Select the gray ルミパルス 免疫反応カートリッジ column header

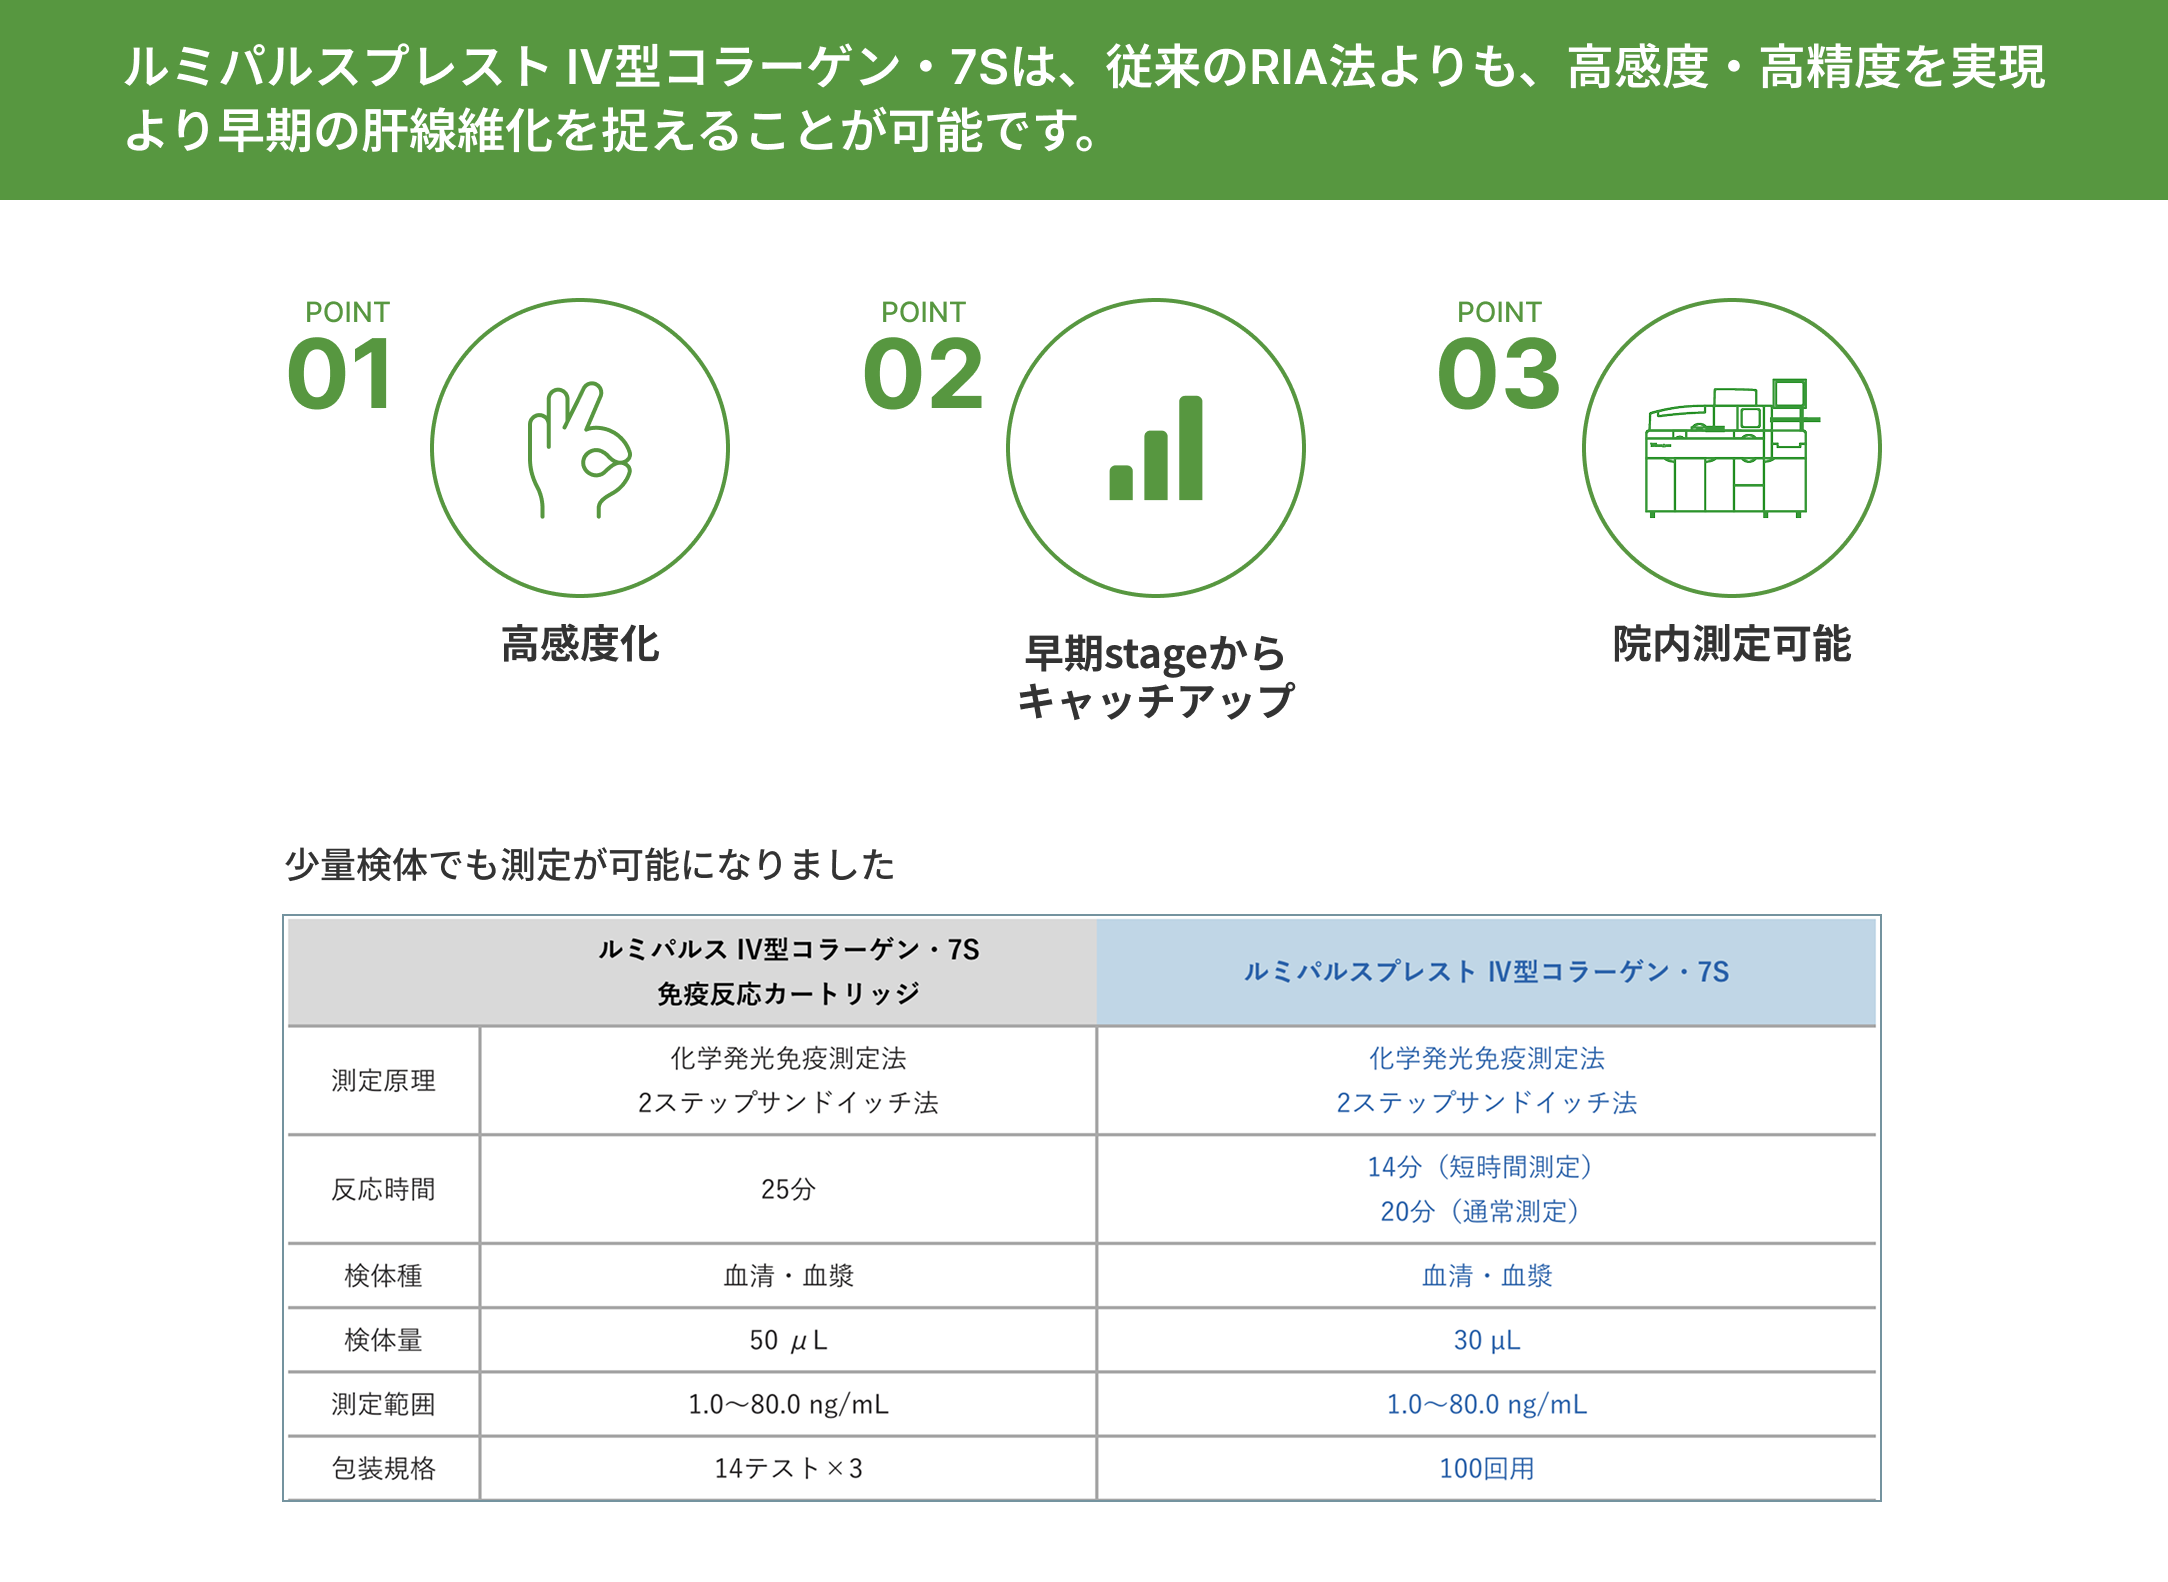[788, 971]
